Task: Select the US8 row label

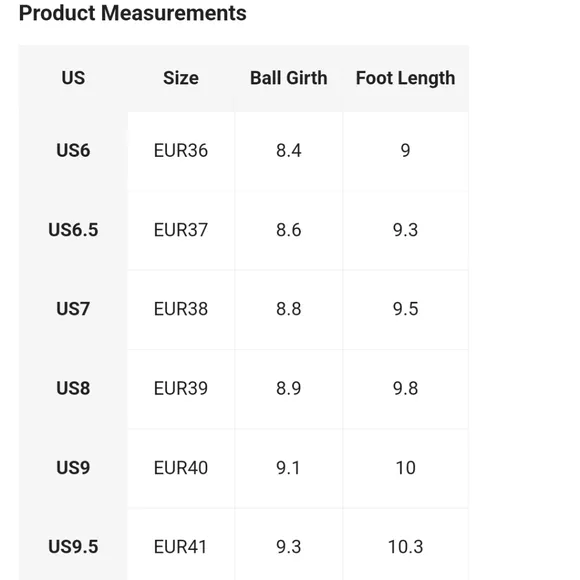Action: (73, 388)
